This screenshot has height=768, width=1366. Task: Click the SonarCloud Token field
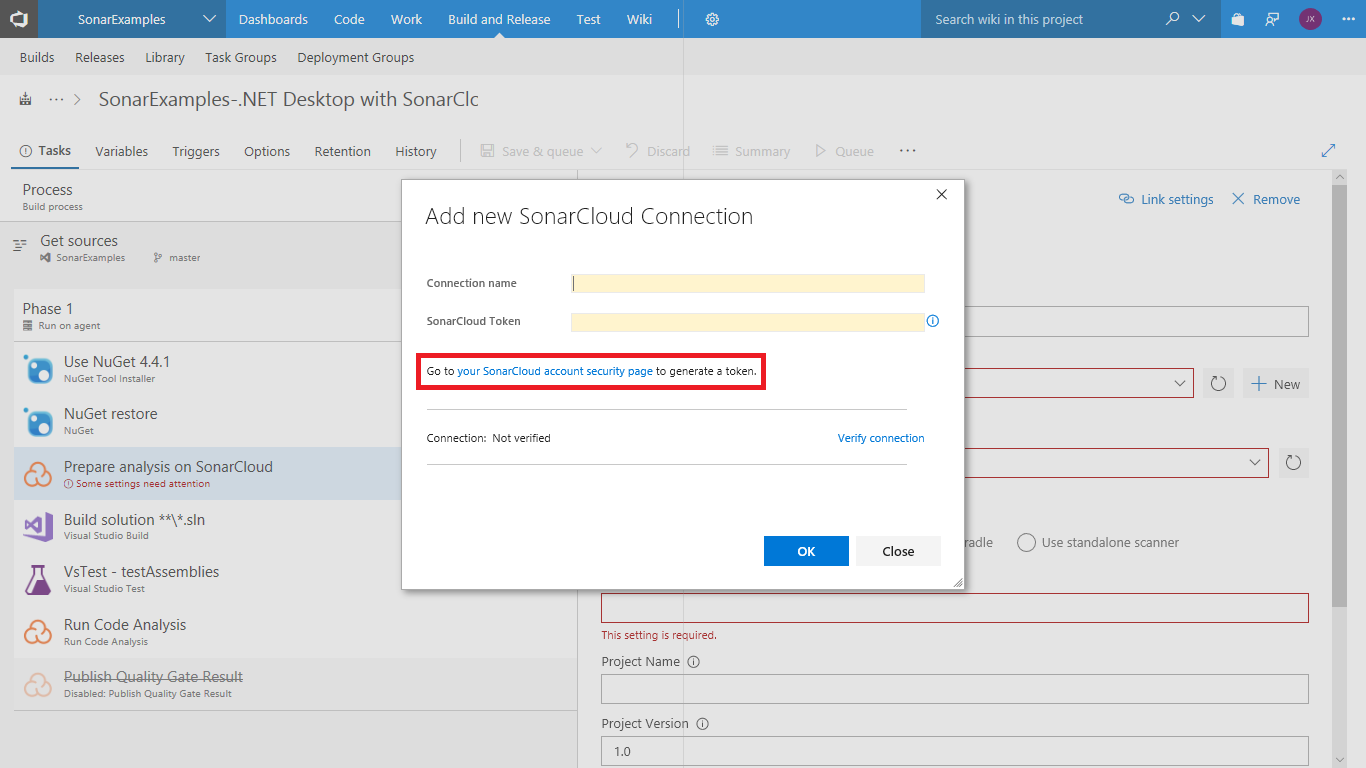click(748, 322)
